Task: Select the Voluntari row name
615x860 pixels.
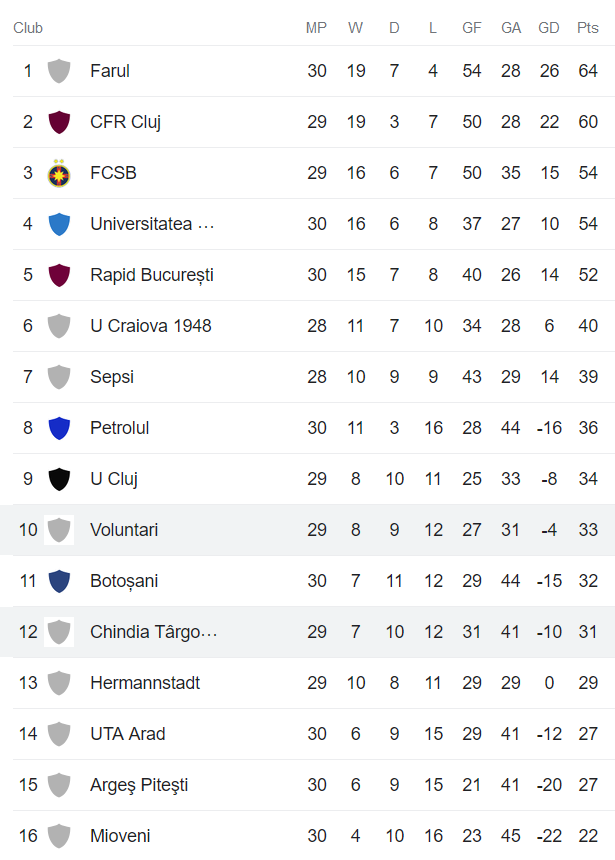Action: pos(124,530)
